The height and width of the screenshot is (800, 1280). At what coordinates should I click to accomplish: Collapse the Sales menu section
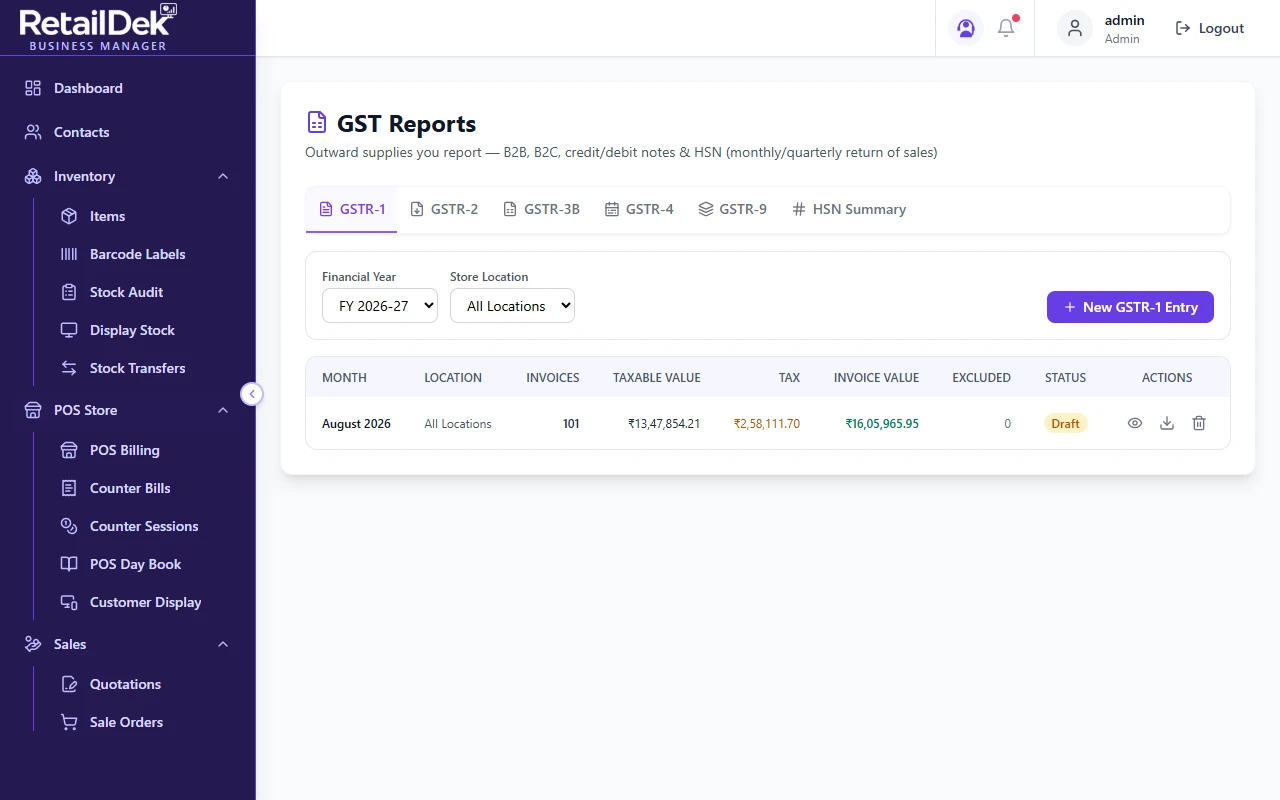pos(223,644)
